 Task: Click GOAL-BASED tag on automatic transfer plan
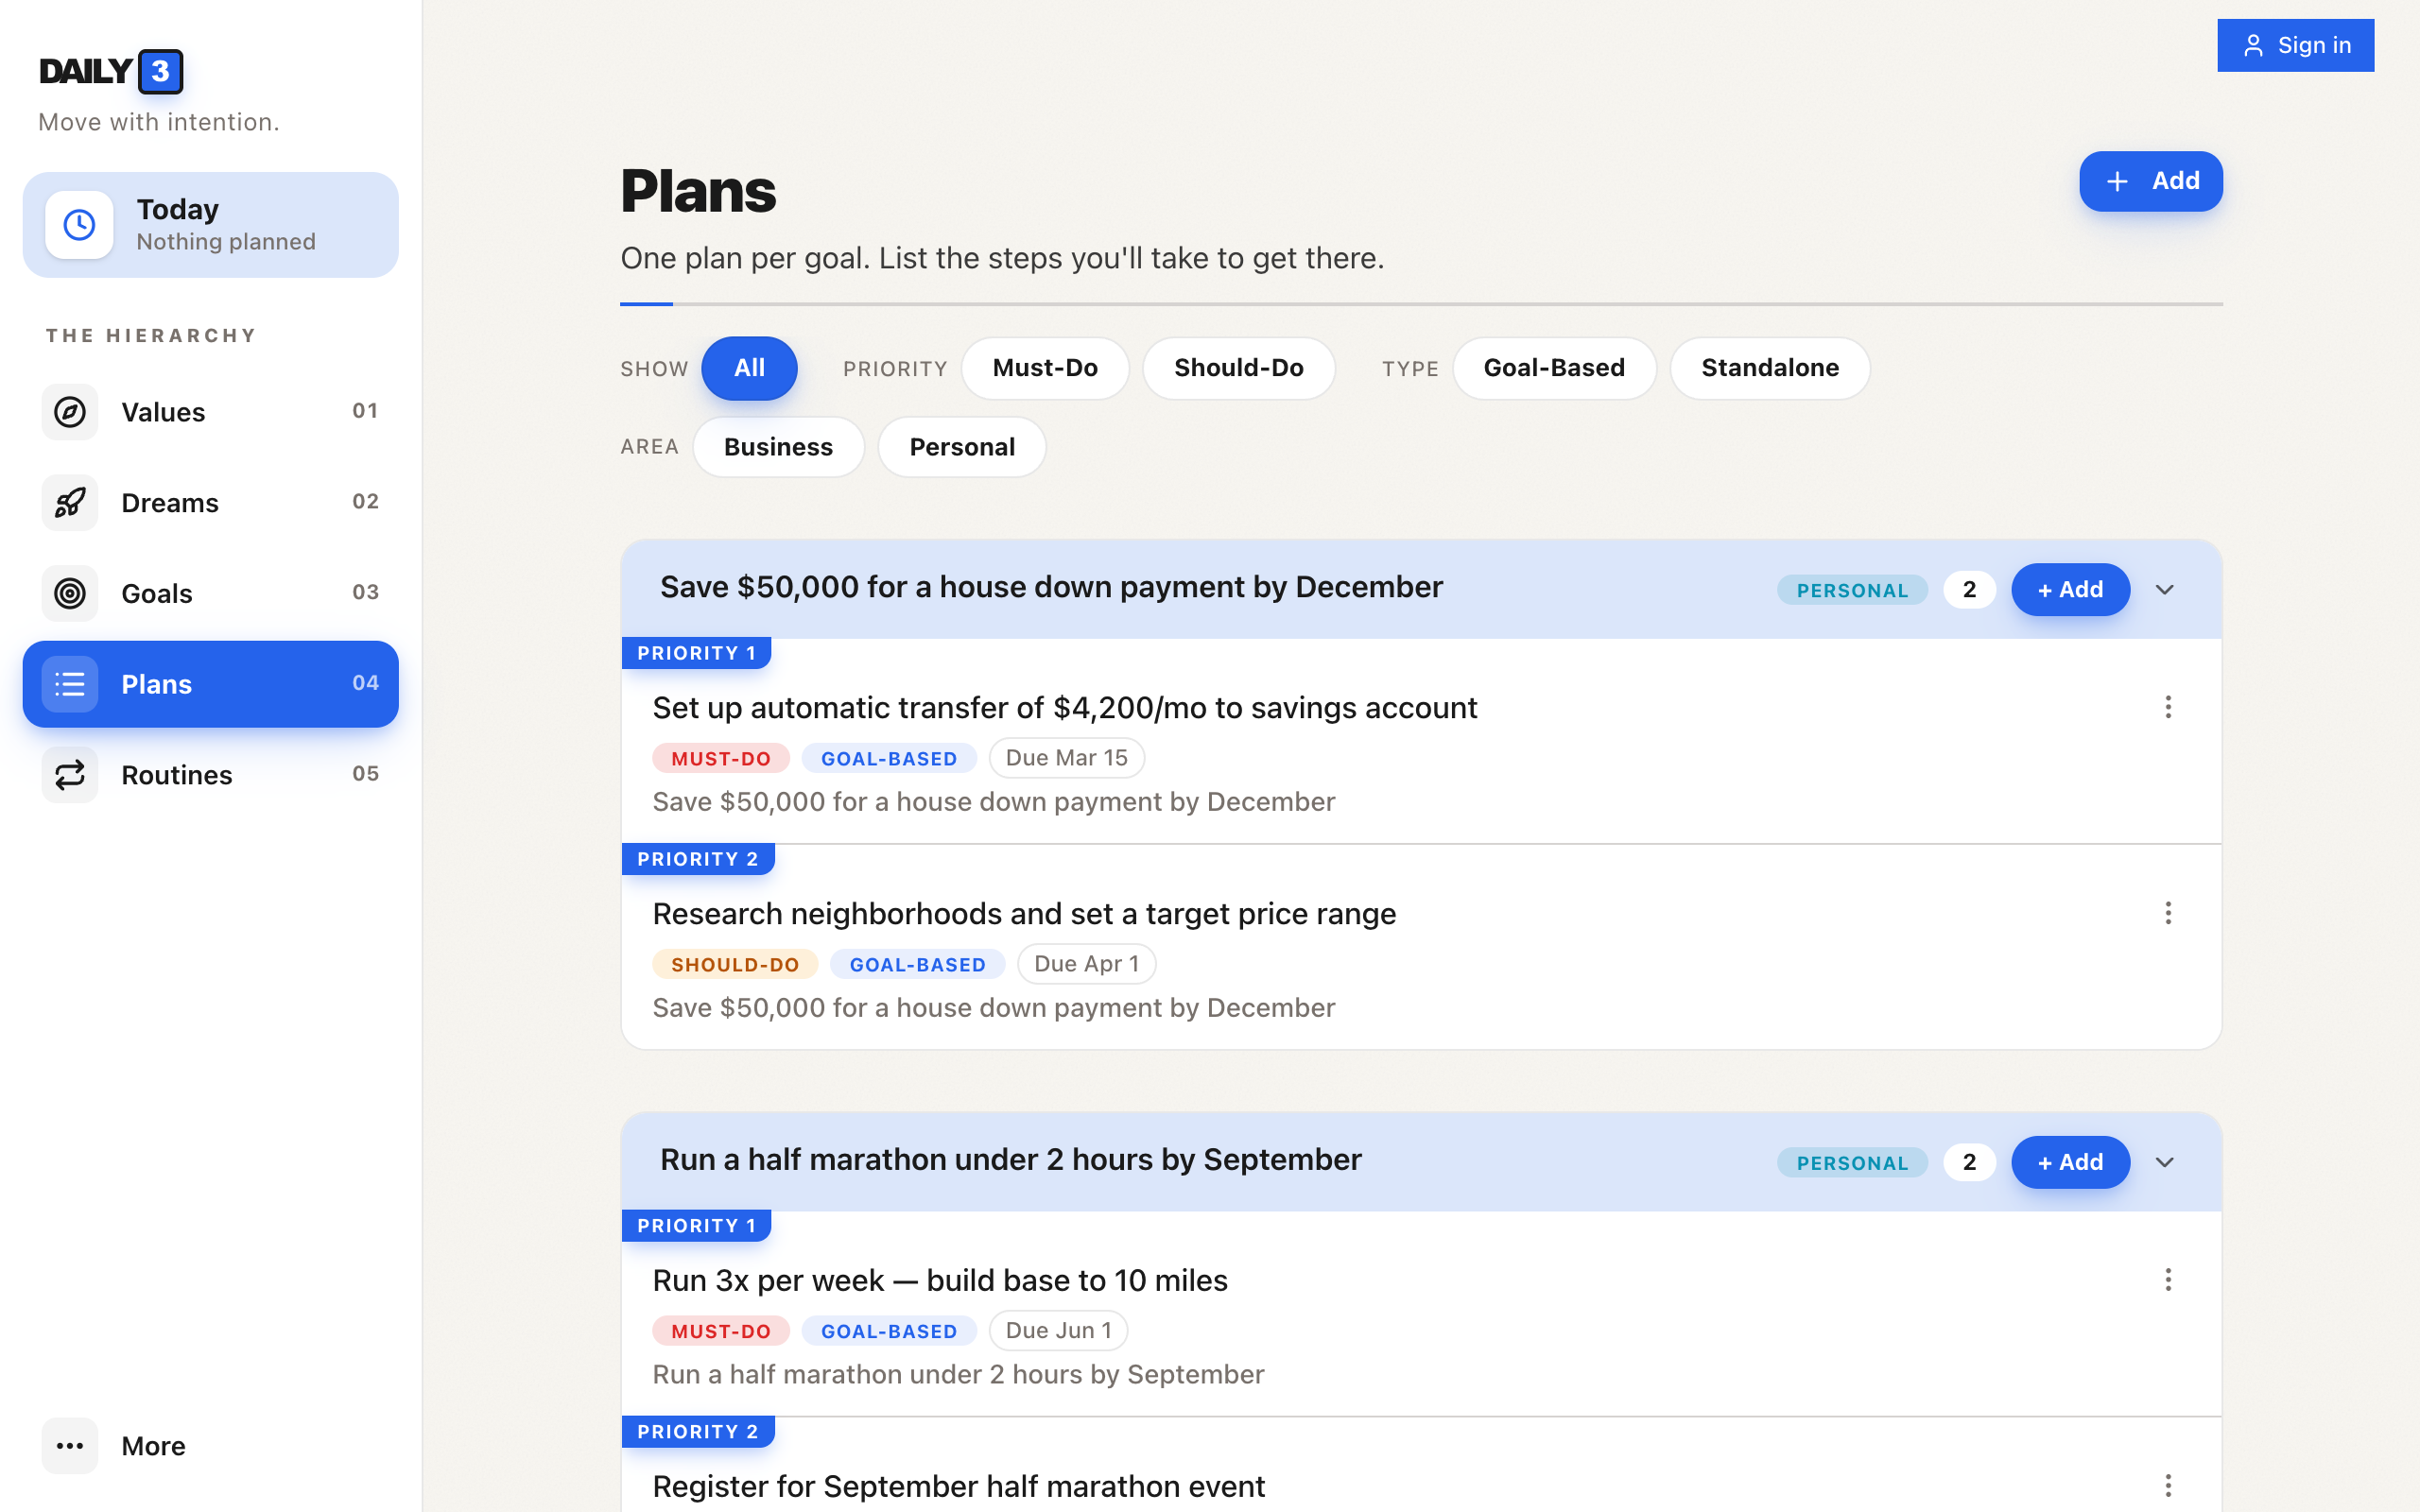point(889,759)
